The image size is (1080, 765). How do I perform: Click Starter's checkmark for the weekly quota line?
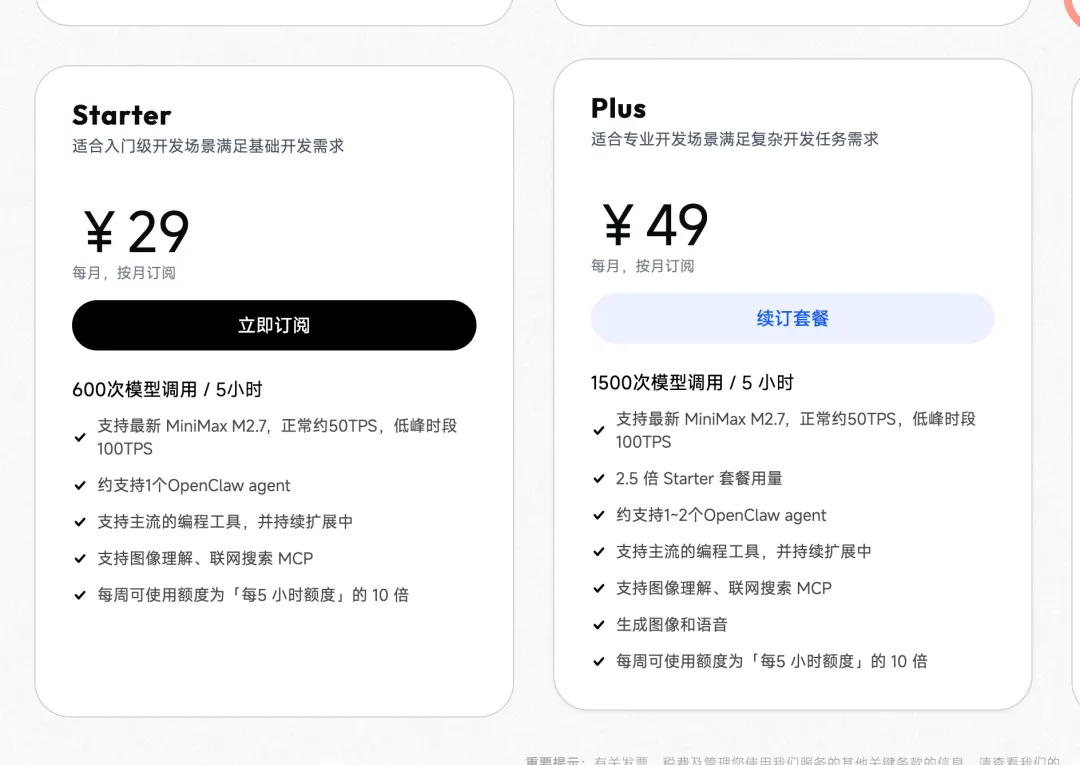80,595
